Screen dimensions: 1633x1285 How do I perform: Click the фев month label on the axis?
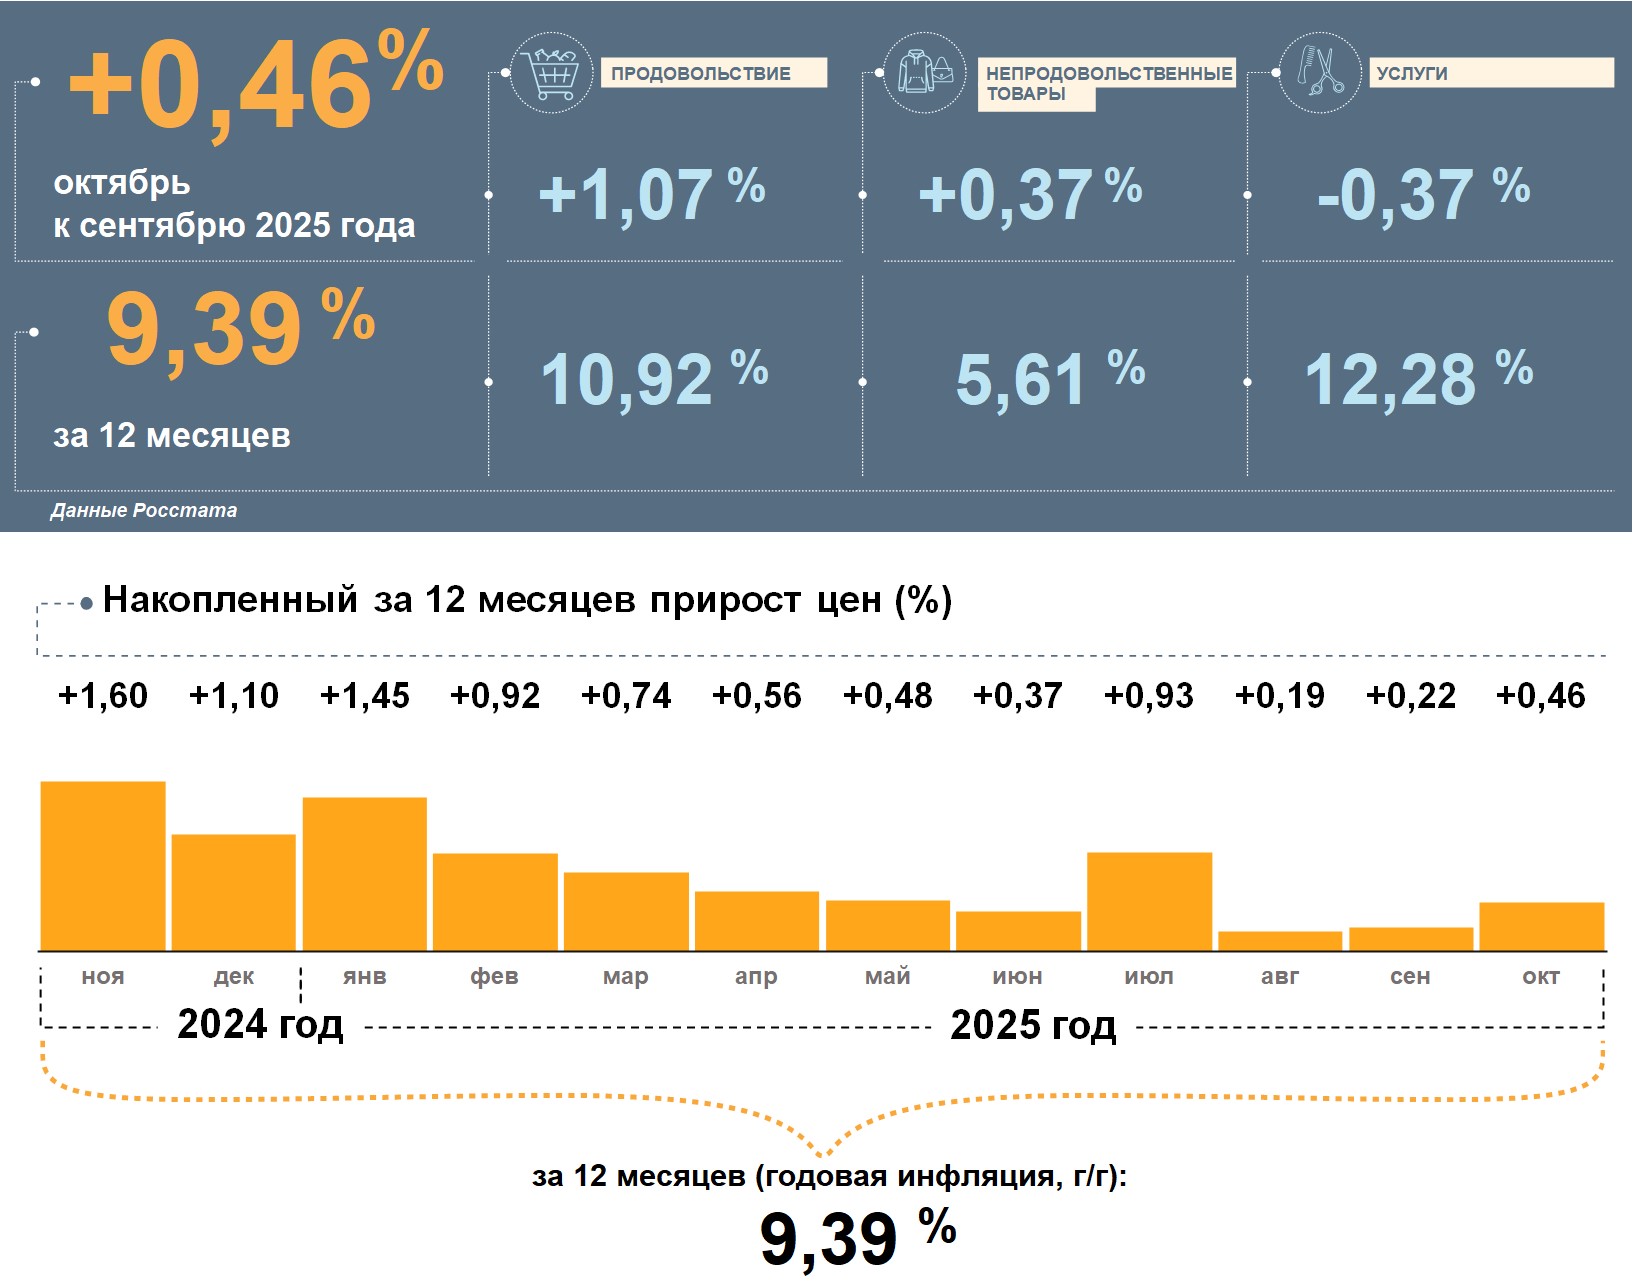pyautogui.click(x=494, y=976)
